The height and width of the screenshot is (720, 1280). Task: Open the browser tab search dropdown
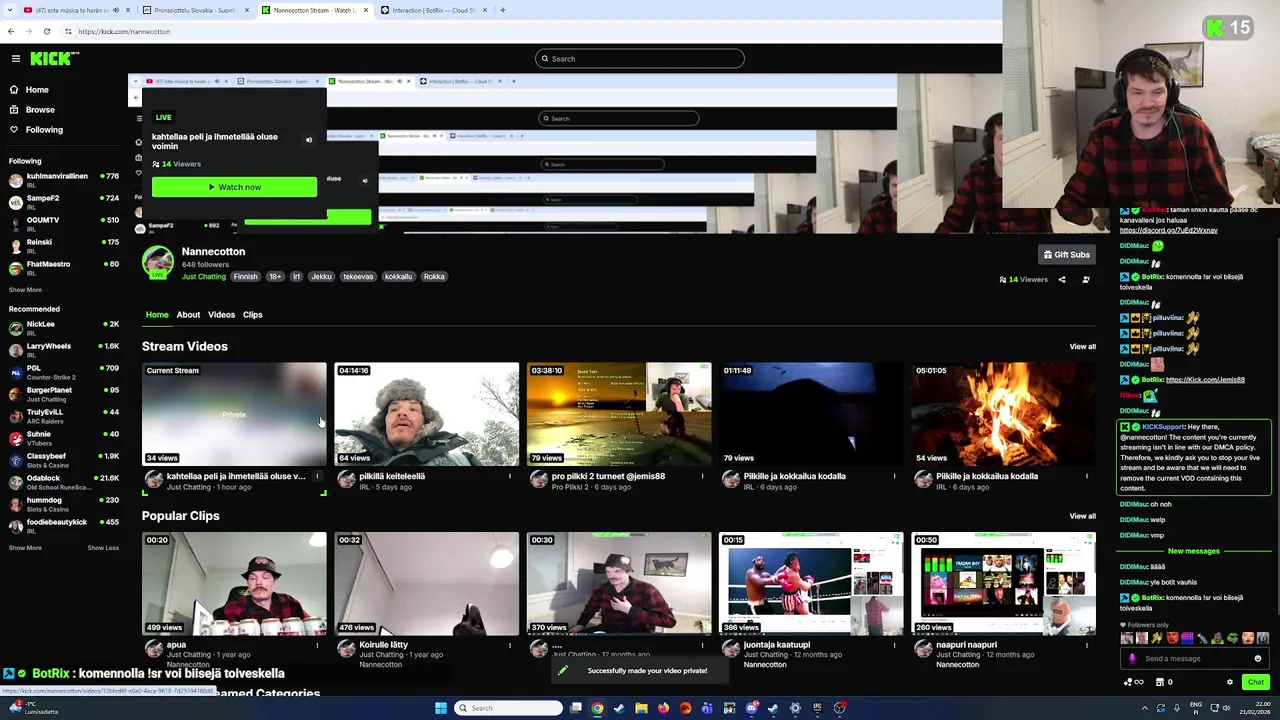11,10
